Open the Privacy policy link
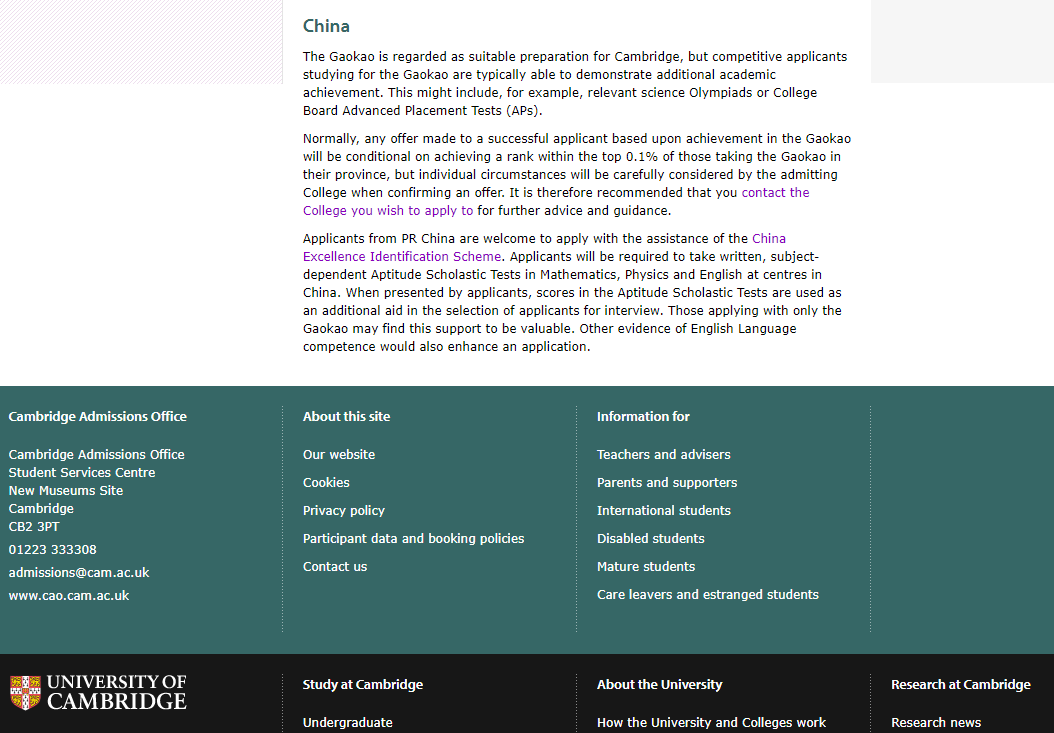Image resolution: width=1054 pixels, height=733 pixels. pyautogui.click(x=343, y=510)
